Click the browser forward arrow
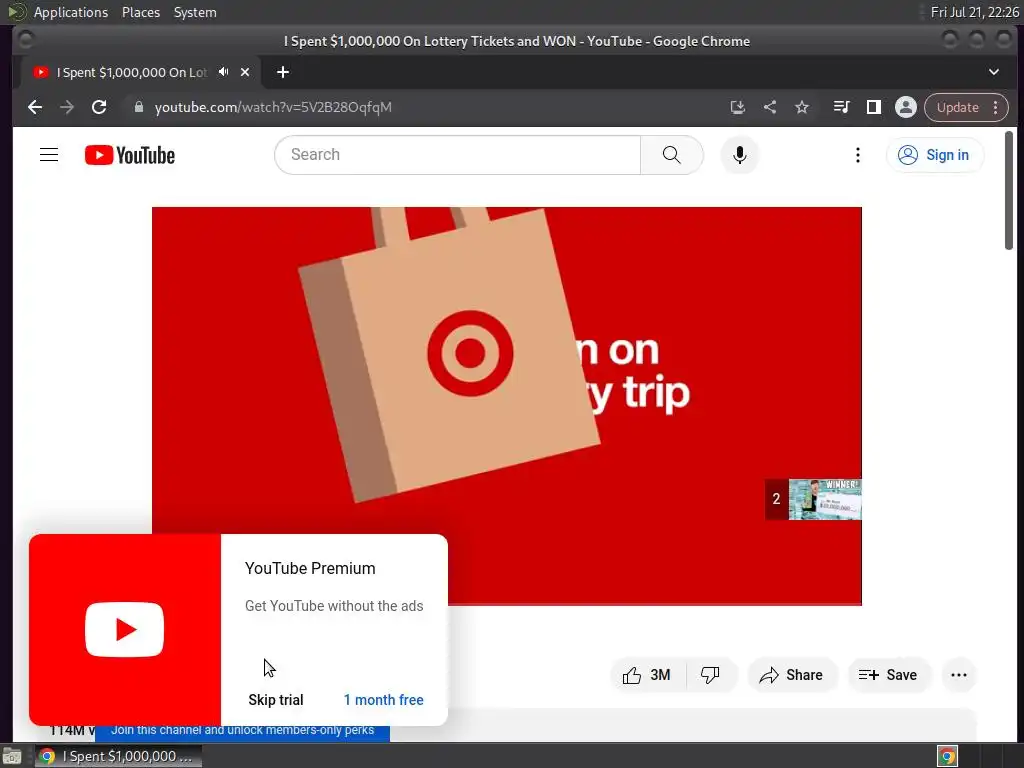Image resolution: width=1024 pixels, height=768 pixels. 67,107
